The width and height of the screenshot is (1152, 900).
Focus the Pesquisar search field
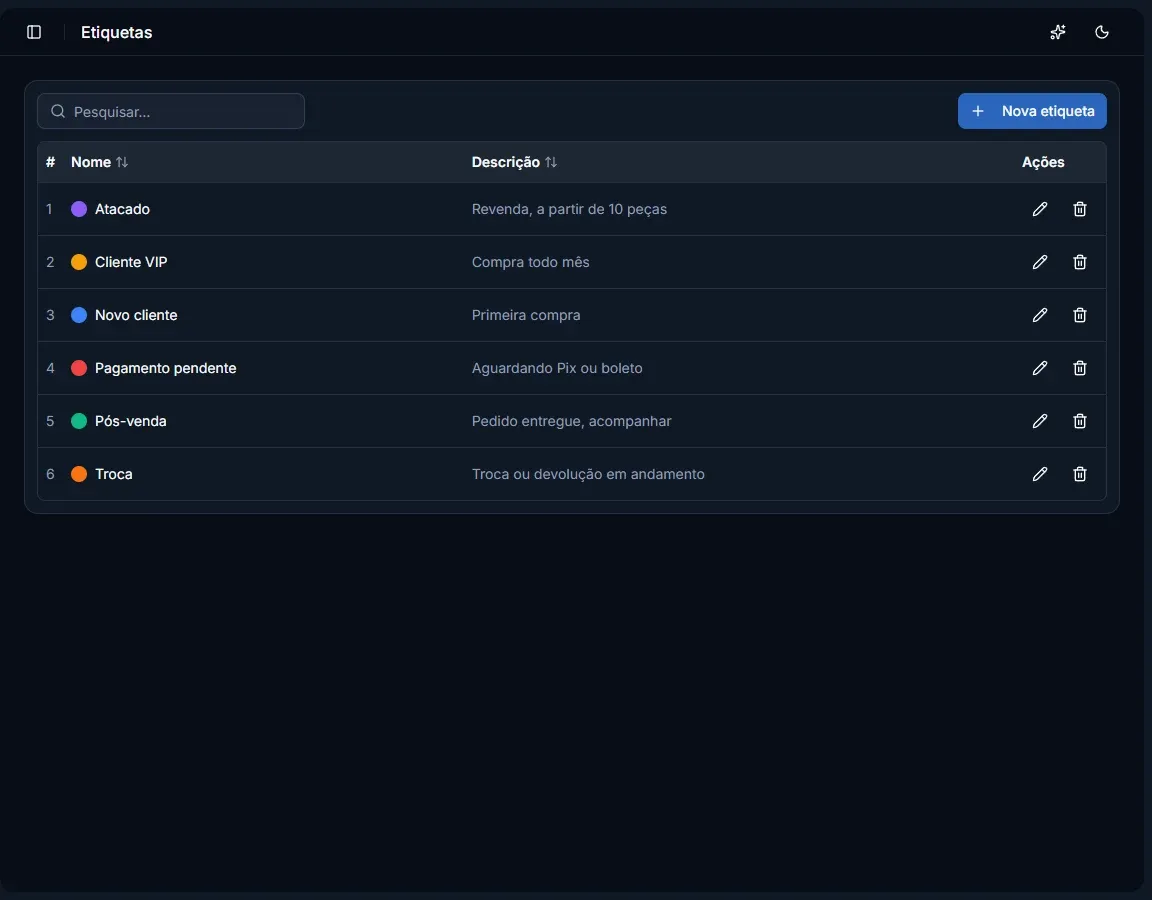[170, 111]
